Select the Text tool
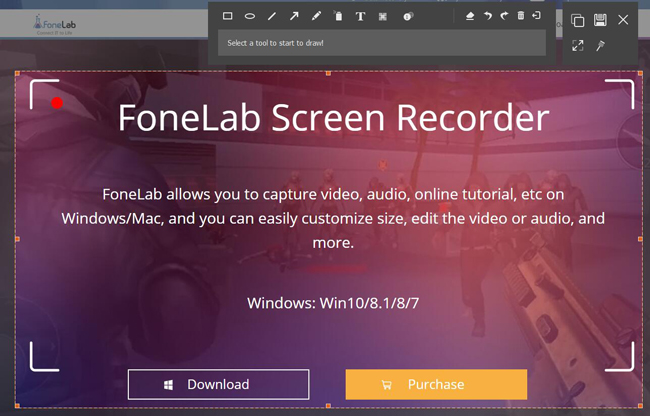The height and width of the screenshot is (416, 650). 360,16
